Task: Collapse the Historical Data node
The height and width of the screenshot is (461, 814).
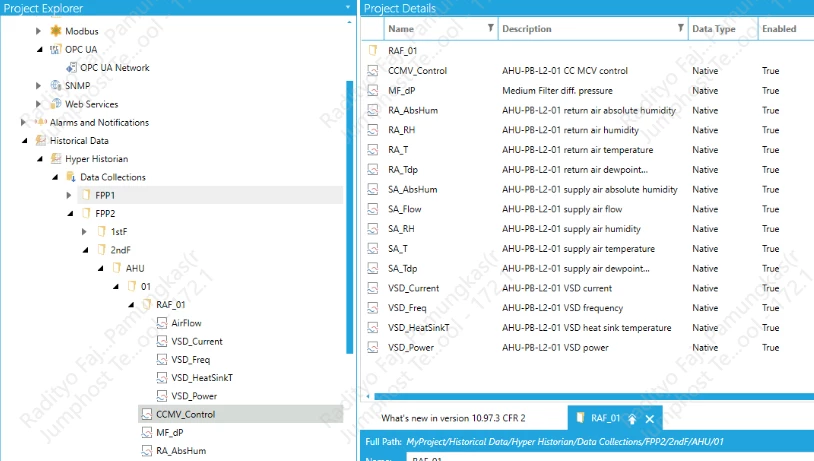Action: 24,141
